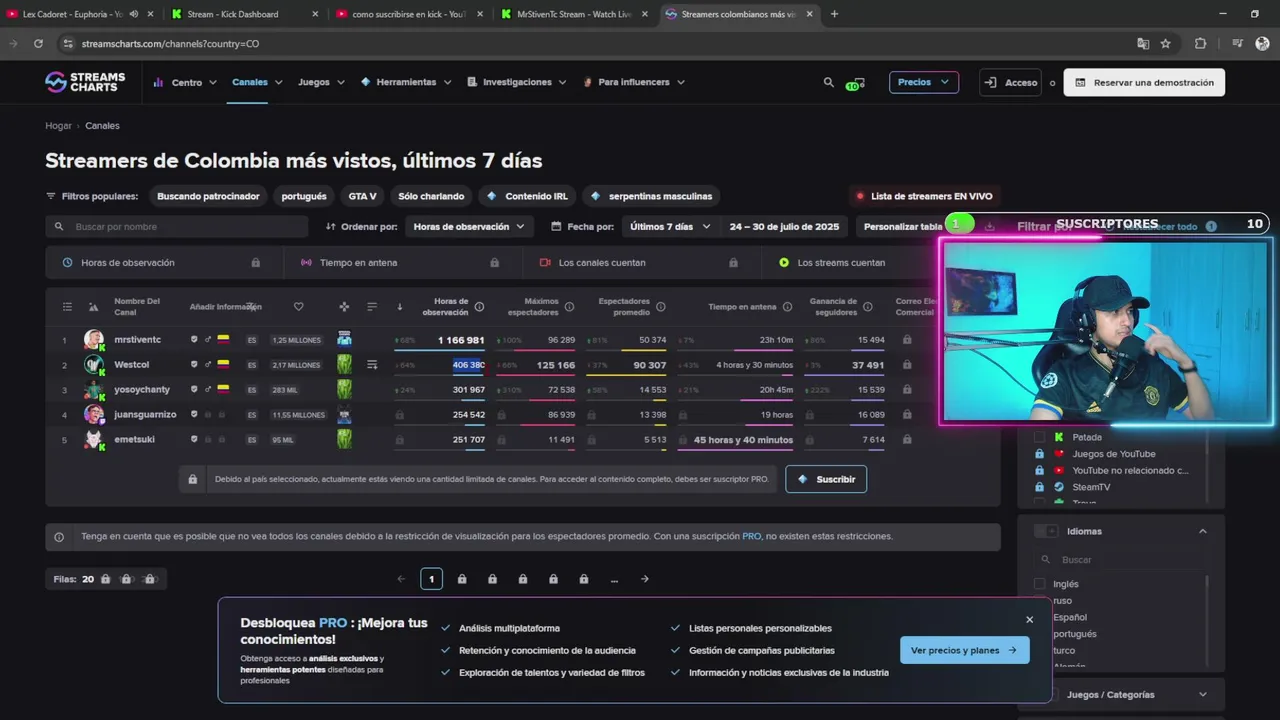Open Lista de streamers EN VIVO
Image resolution: width=1280 pixels, height=720 pixels.
(923, 196)
